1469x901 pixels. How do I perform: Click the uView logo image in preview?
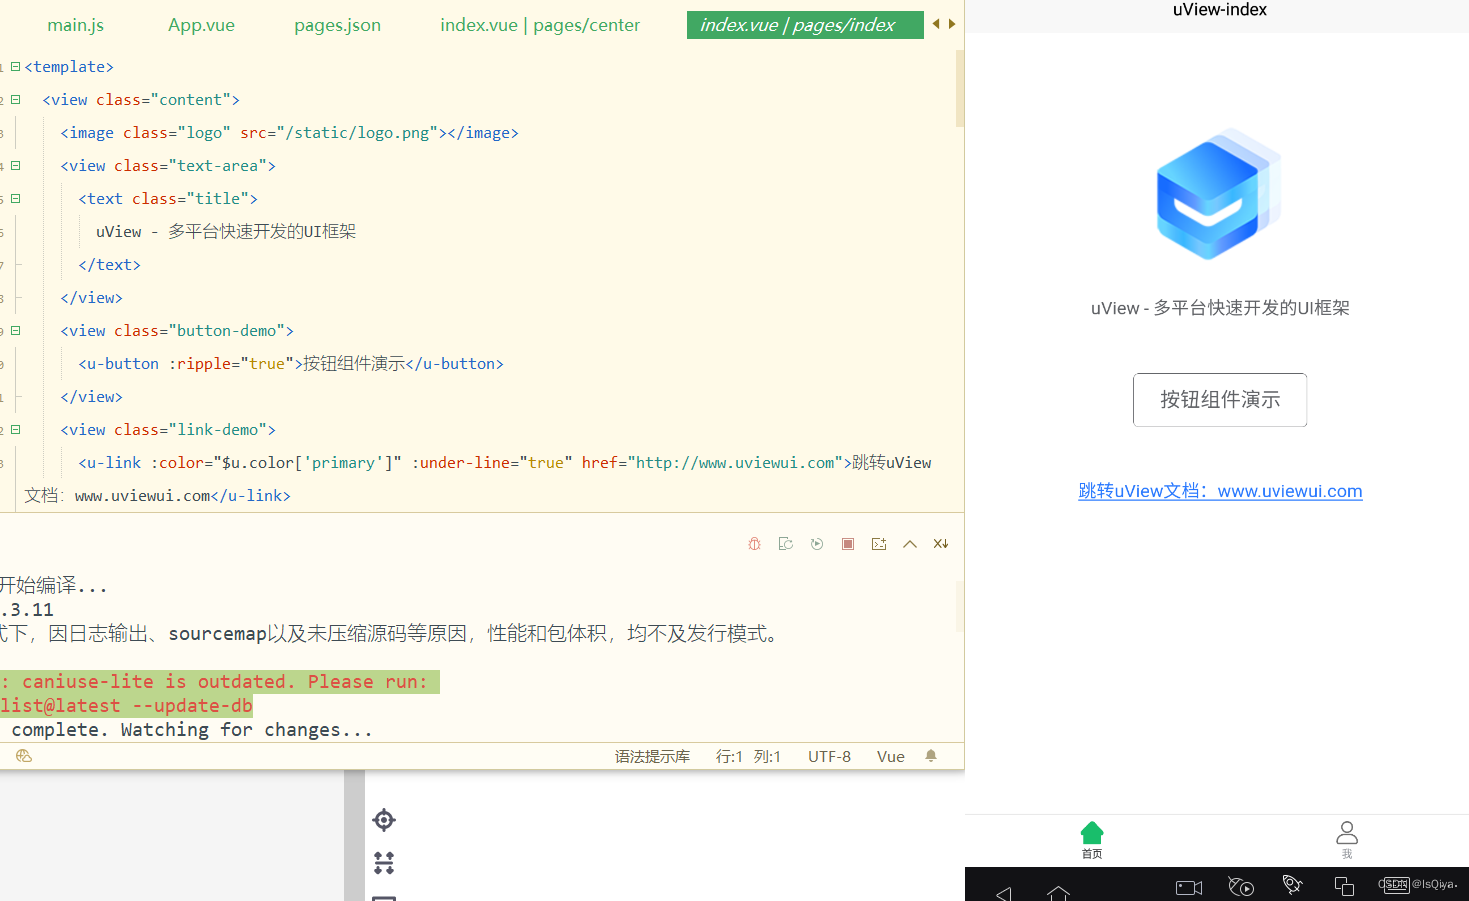pos(1219,194)
